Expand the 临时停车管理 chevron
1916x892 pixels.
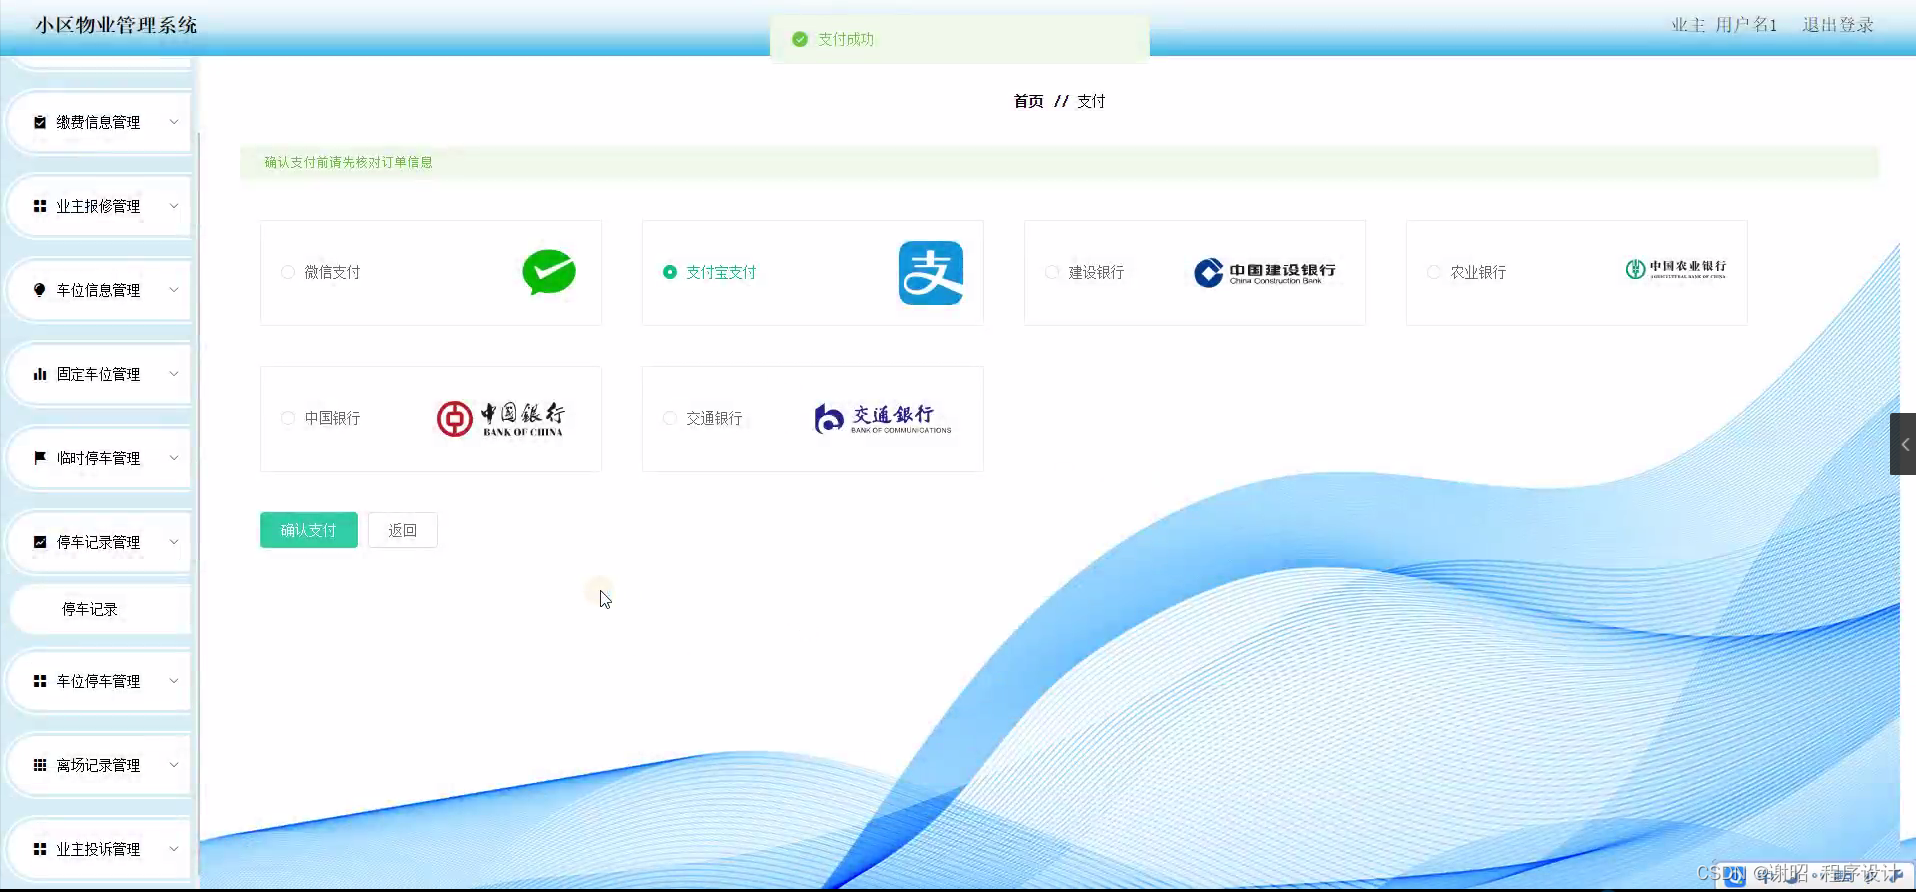pyautogui.click(x=174, y=458)
